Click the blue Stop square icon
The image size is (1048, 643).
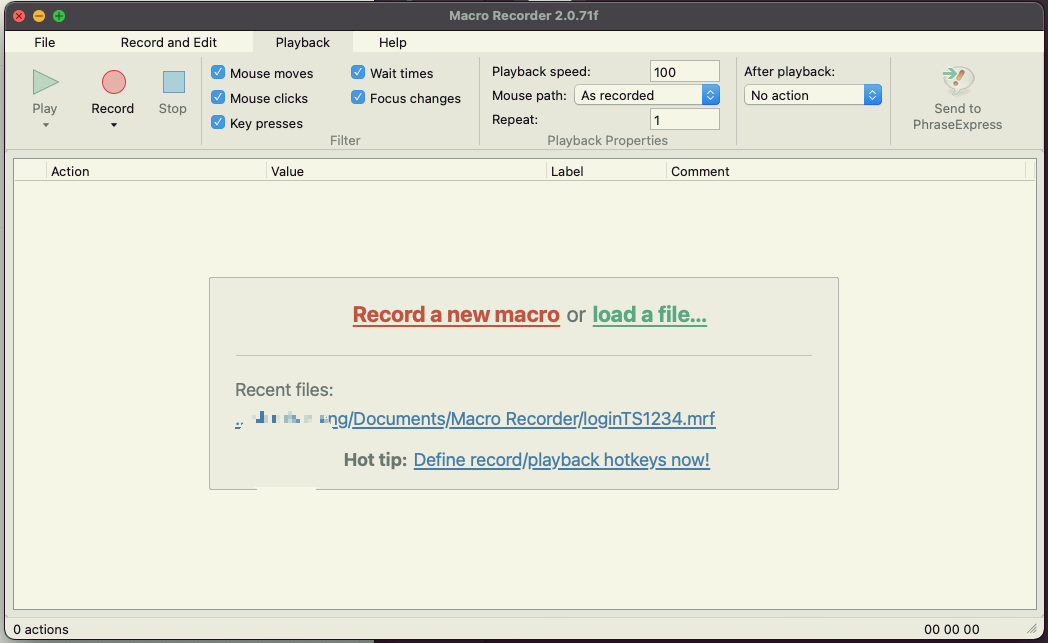click(174, 82)
